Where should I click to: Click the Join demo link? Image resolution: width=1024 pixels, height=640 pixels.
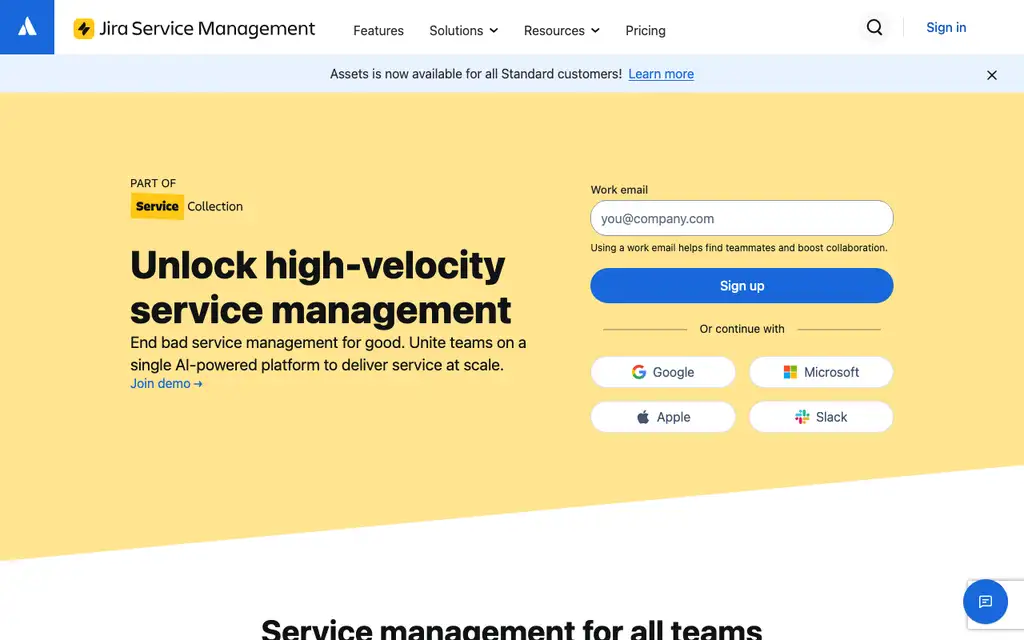[166, 383]
